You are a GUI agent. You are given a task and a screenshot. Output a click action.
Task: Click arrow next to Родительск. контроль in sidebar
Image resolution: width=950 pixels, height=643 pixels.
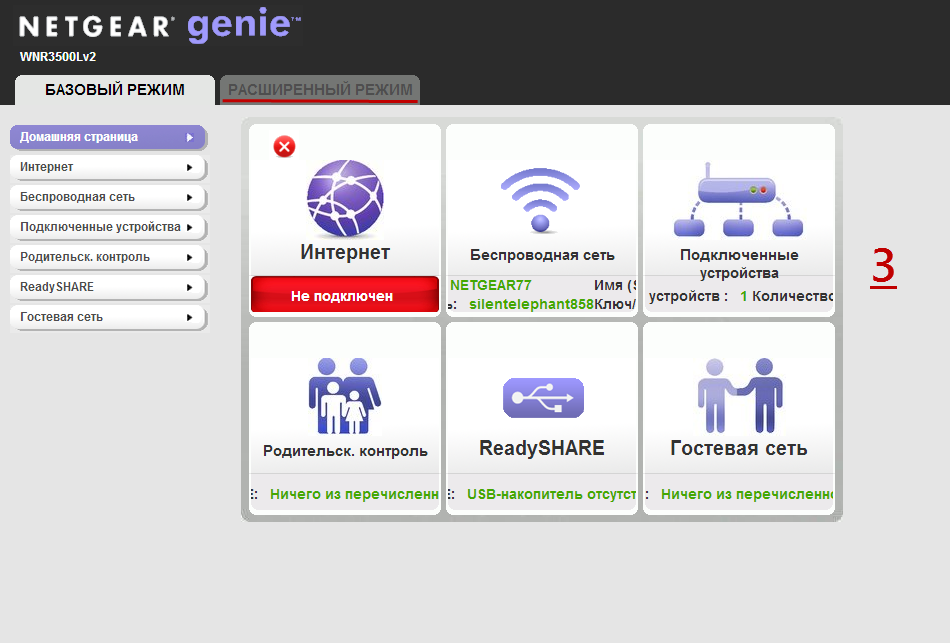pos(190,258)
